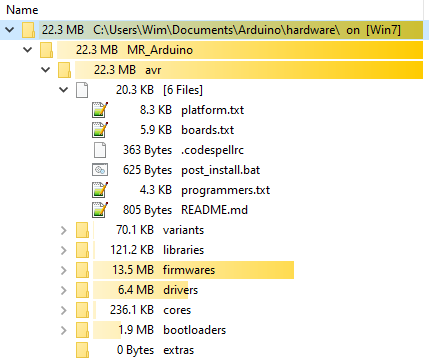The width and height of the screenshot is (429, 362).
Task: Click the README.md file icon
Action: click(100, 210)
